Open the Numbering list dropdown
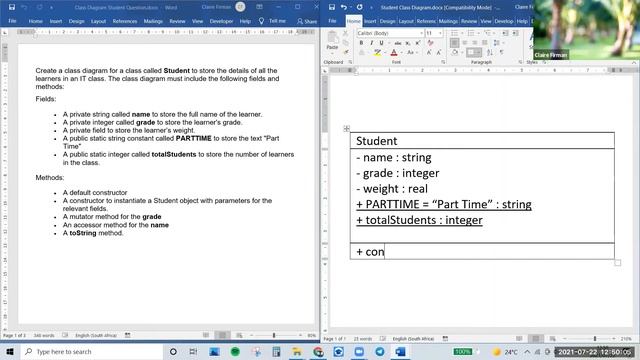This screenshot has height=360, width=640. pos(478,33)
